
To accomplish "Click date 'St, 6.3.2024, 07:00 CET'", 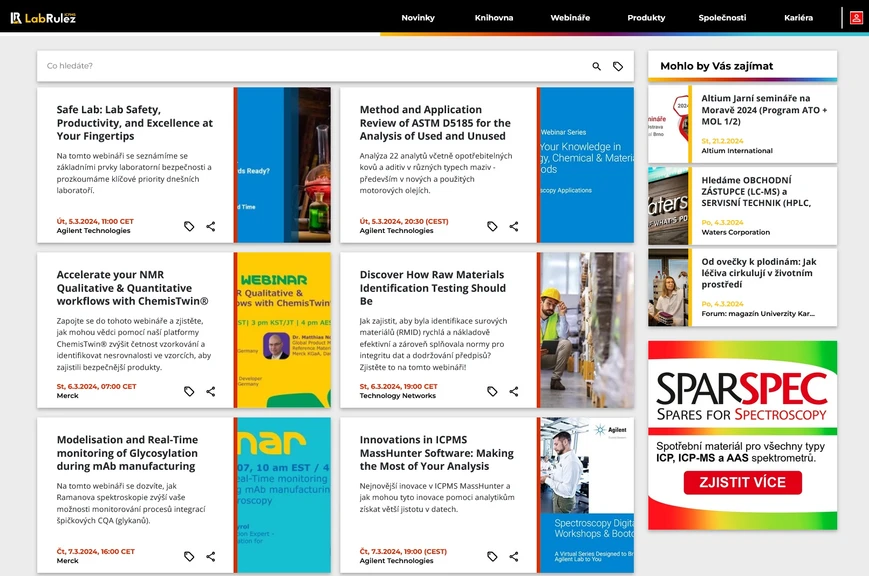I will click(x=96, y=386).
